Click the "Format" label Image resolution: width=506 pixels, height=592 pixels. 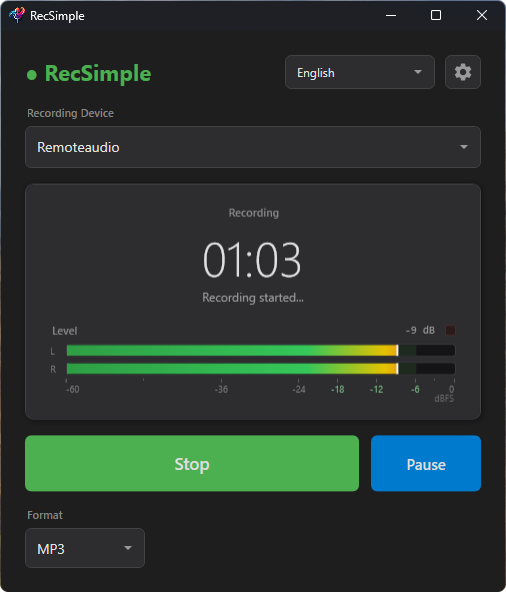[45, 515]
